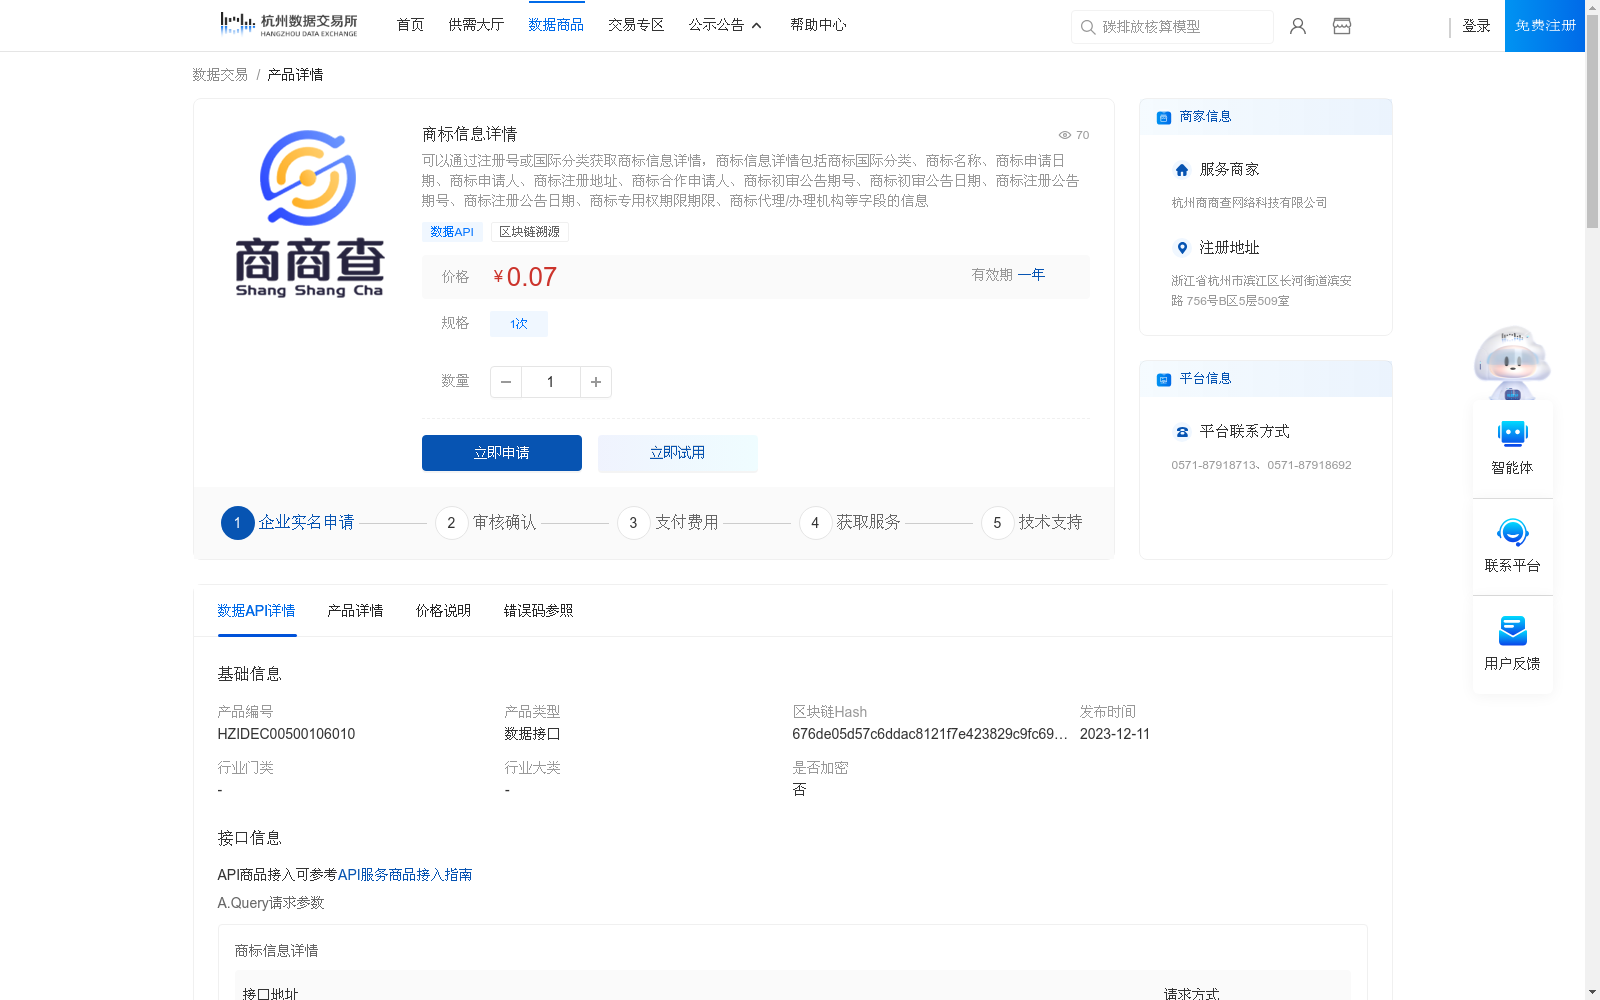This screenshot has width=1600, height=1000.
Task: Click 产品详情 breadcrumb text
Action: (x=295, y=75)
